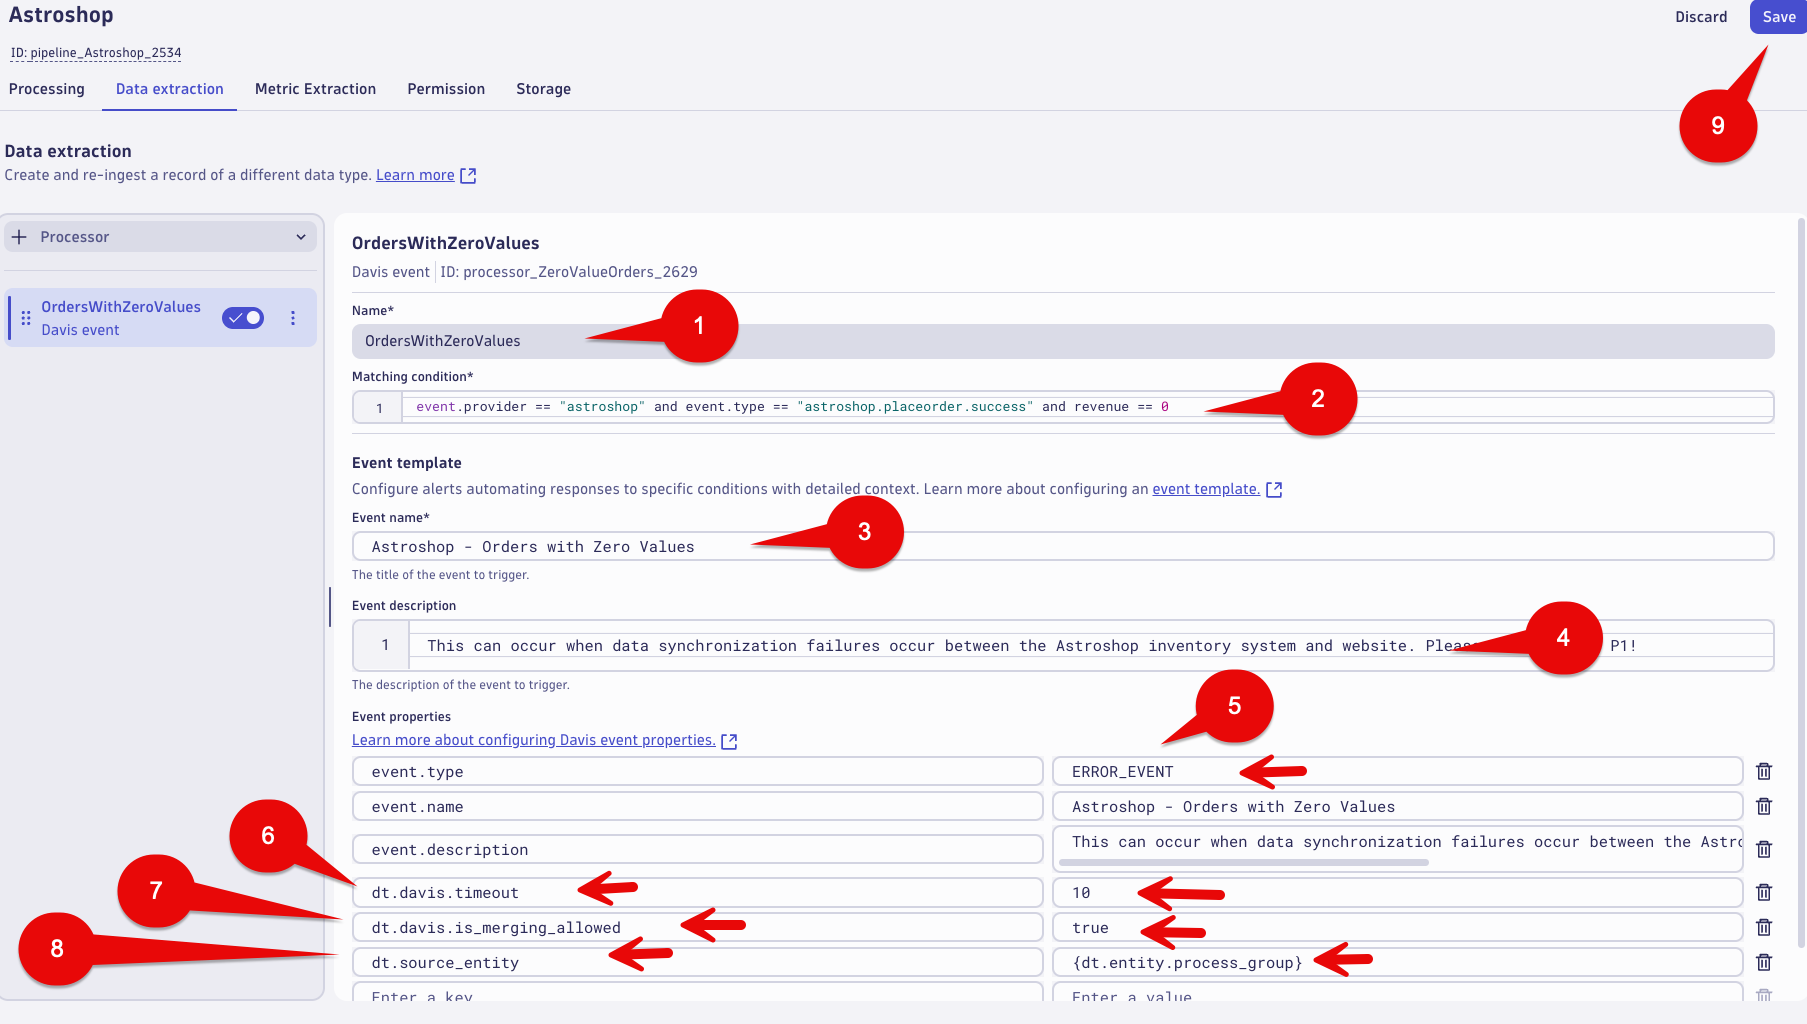Edit the timeout value 10 field
This screenshot has width=1807, height=1024.
point(1398,892)
